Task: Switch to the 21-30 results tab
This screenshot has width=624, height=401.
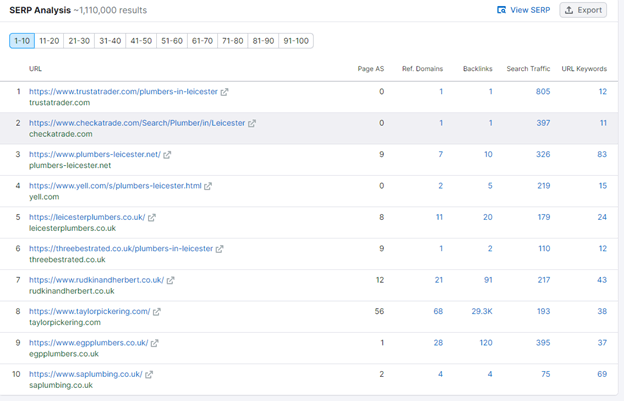Action: tap(79, 41)
